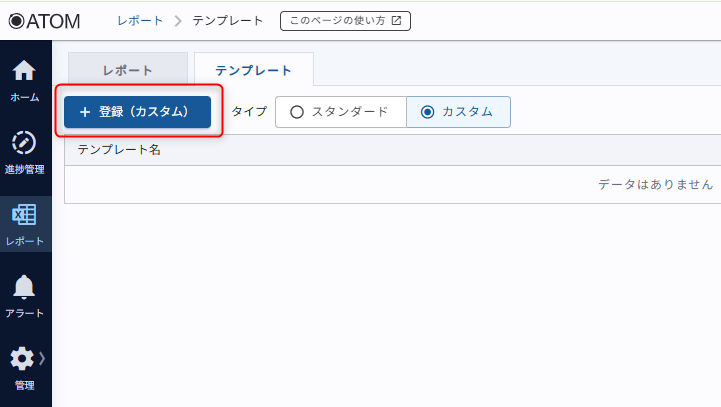Click 登録（カスタム） button
This screenshot has height=407, width=721.
click(138, 112)
